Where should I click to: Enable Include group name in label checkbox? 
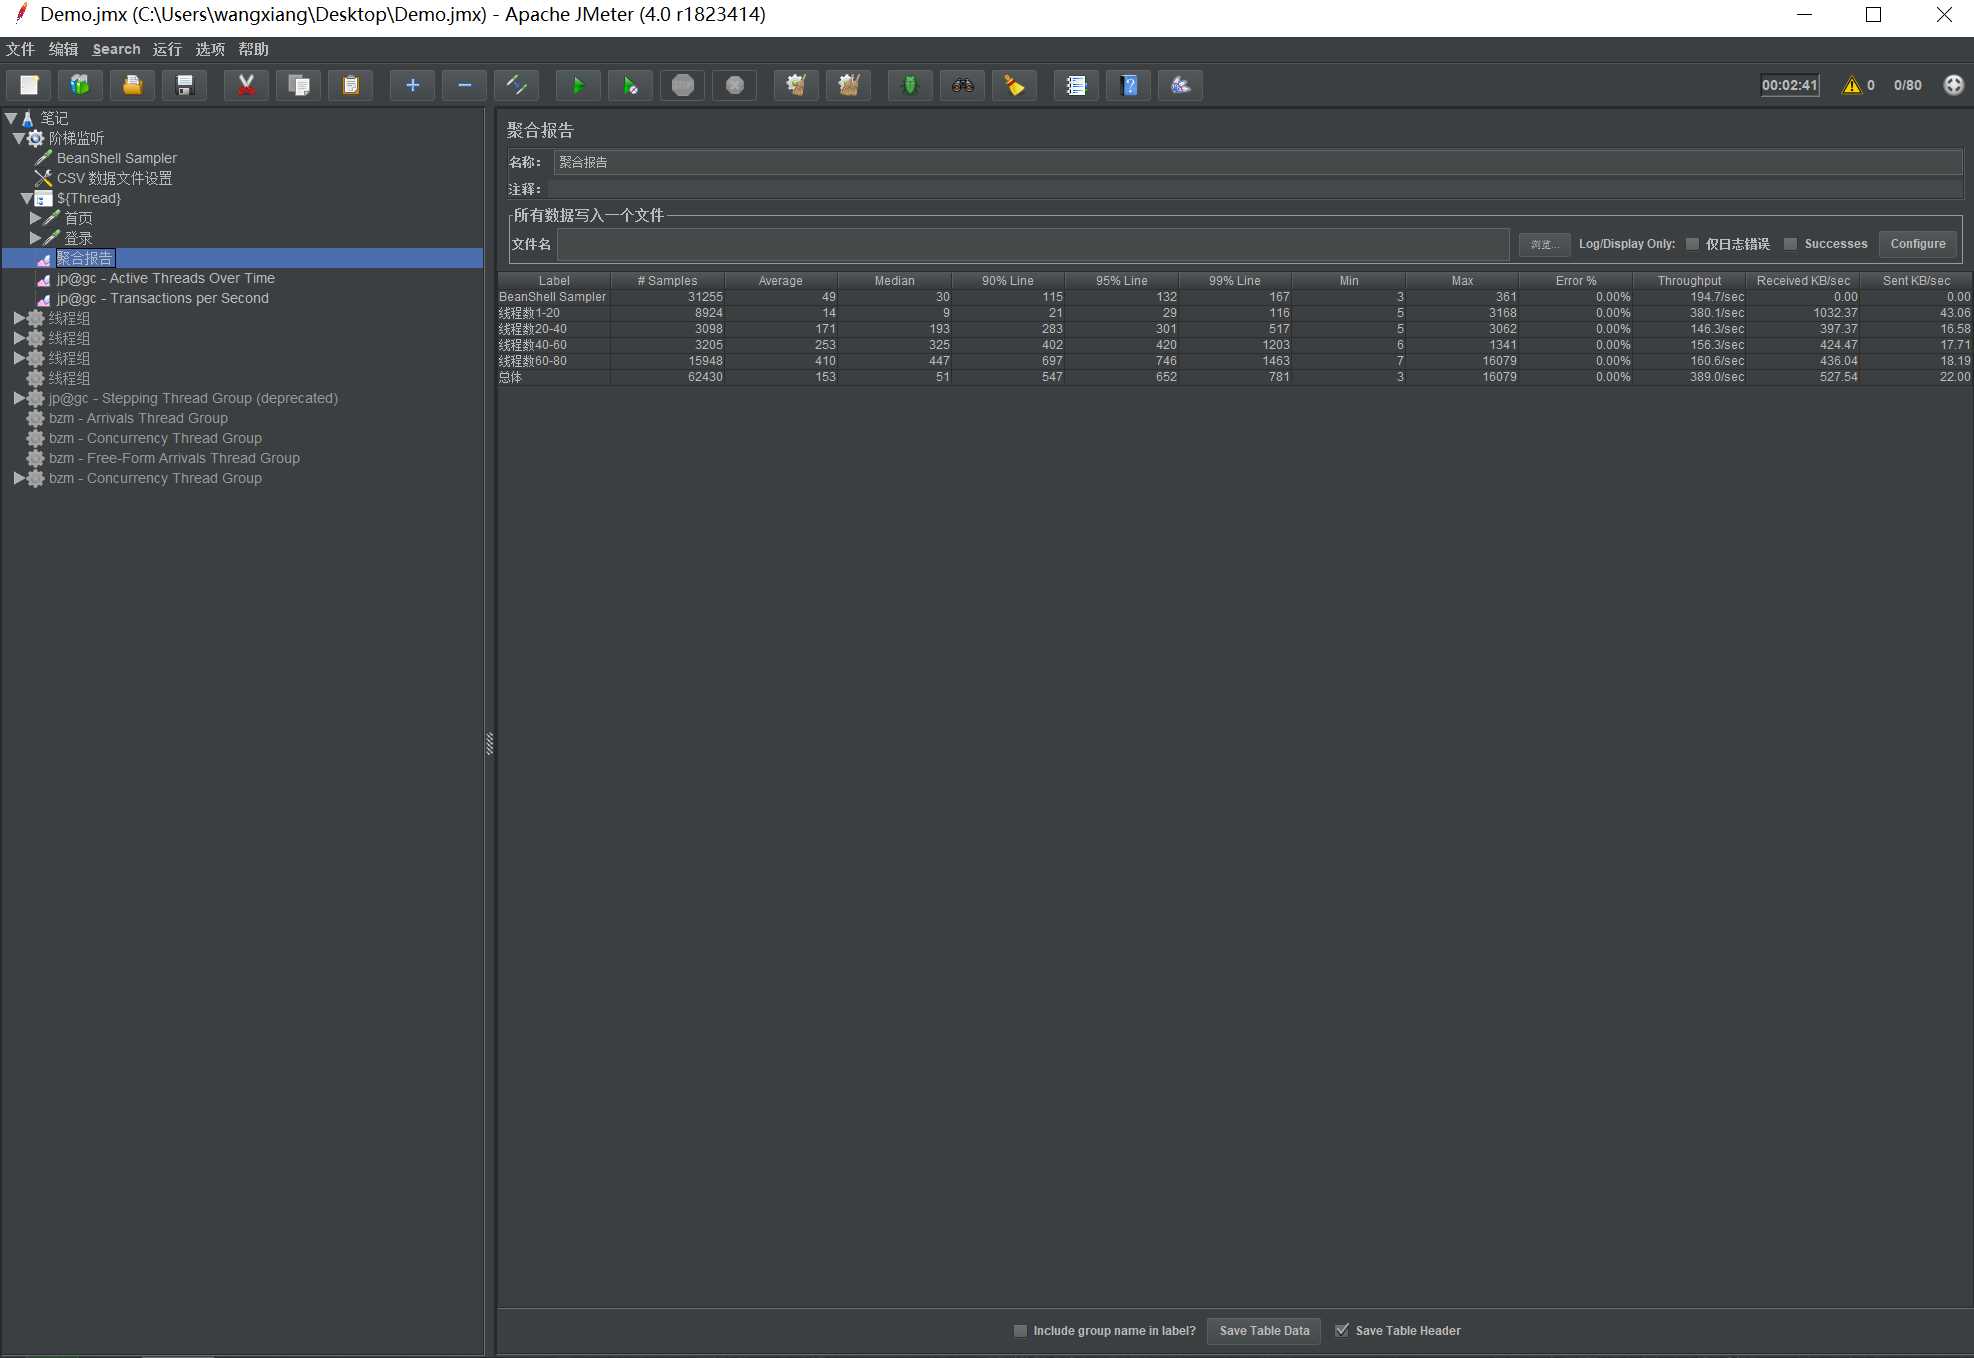[1020, 1330]
